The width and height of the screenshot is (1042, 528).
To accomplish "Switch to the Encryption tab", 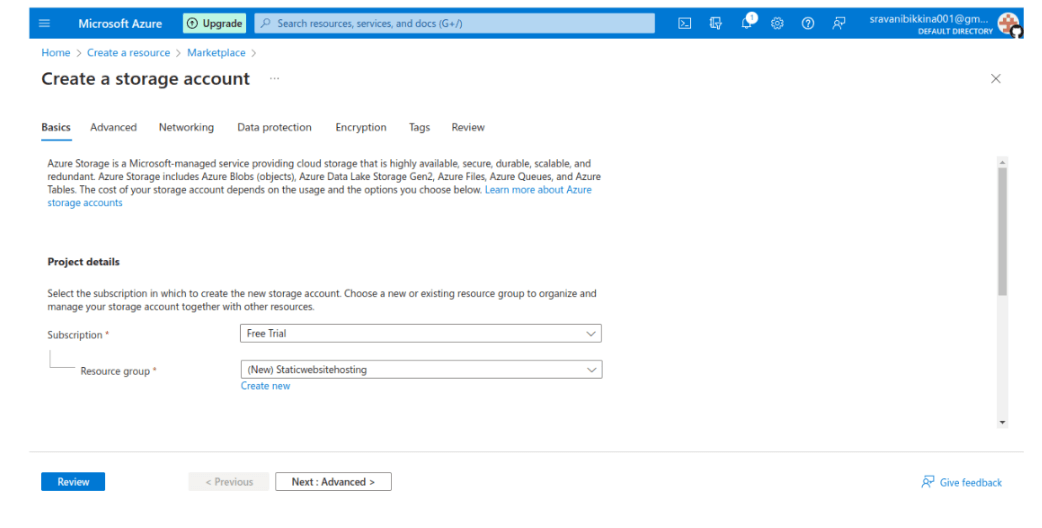I will pos(361,128).
